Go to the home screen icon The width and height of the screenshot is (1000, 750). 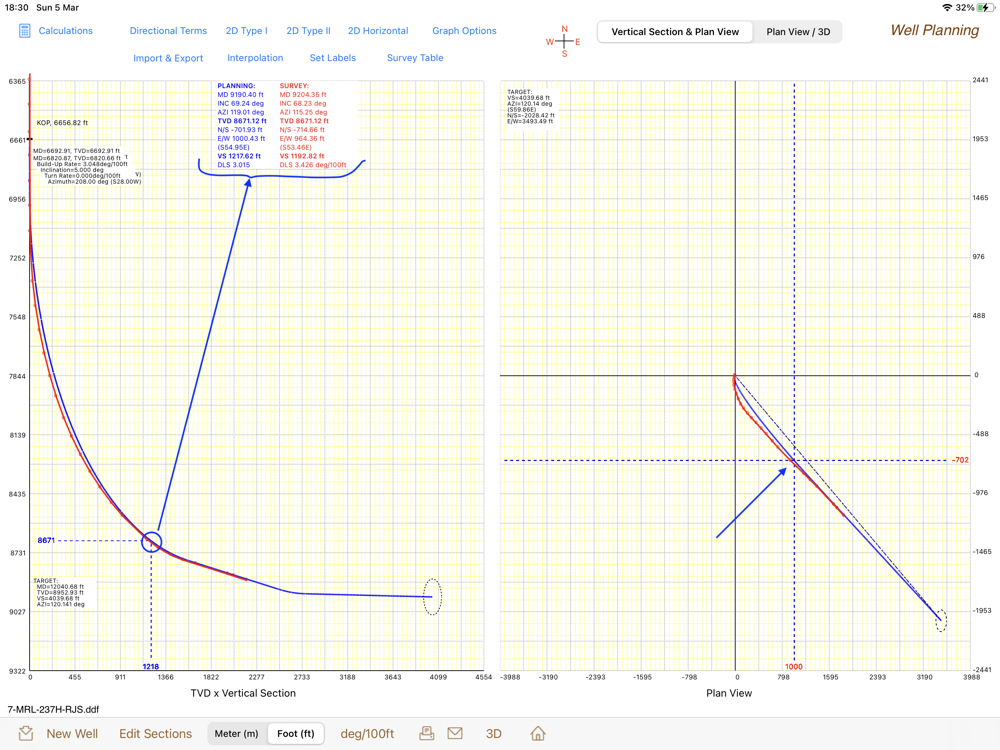point(538,733)
